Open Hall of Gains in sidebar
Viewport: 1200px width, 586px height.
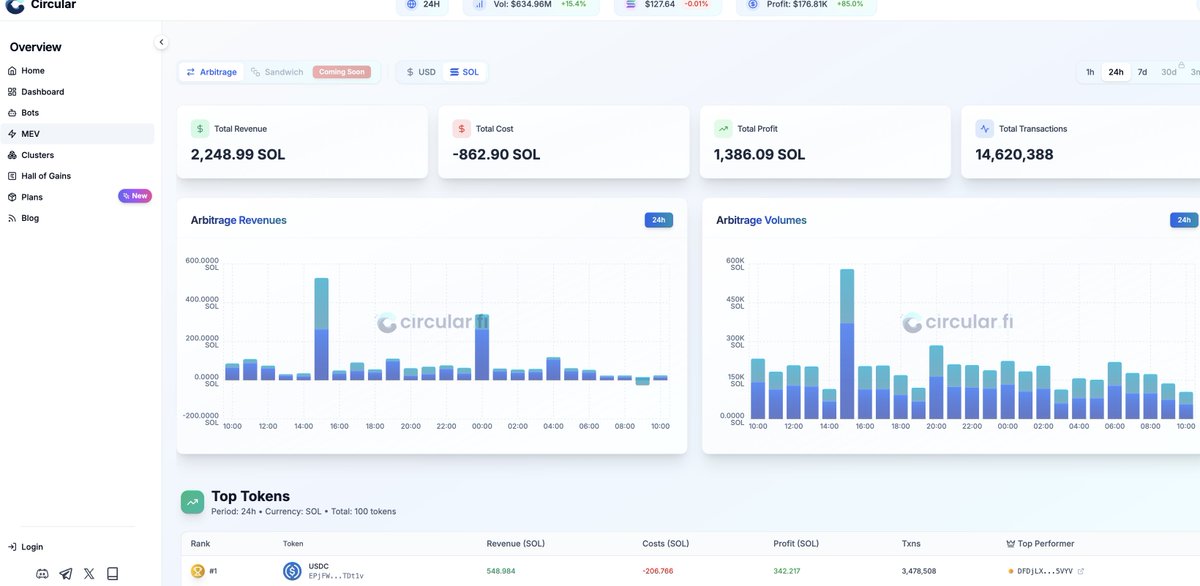tap(46, 176)
